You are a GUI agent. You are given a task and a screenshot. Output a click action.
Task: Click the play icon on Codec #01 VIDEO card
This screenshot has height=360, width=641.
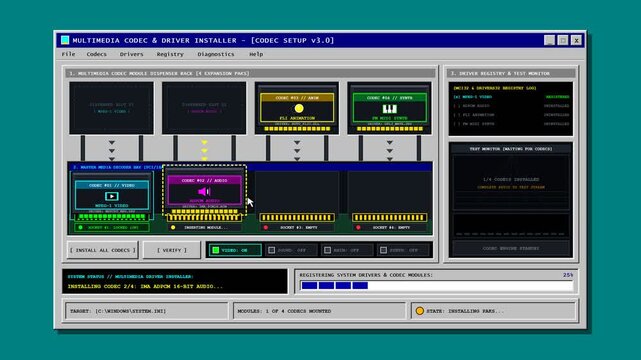[x=112, y=196]
